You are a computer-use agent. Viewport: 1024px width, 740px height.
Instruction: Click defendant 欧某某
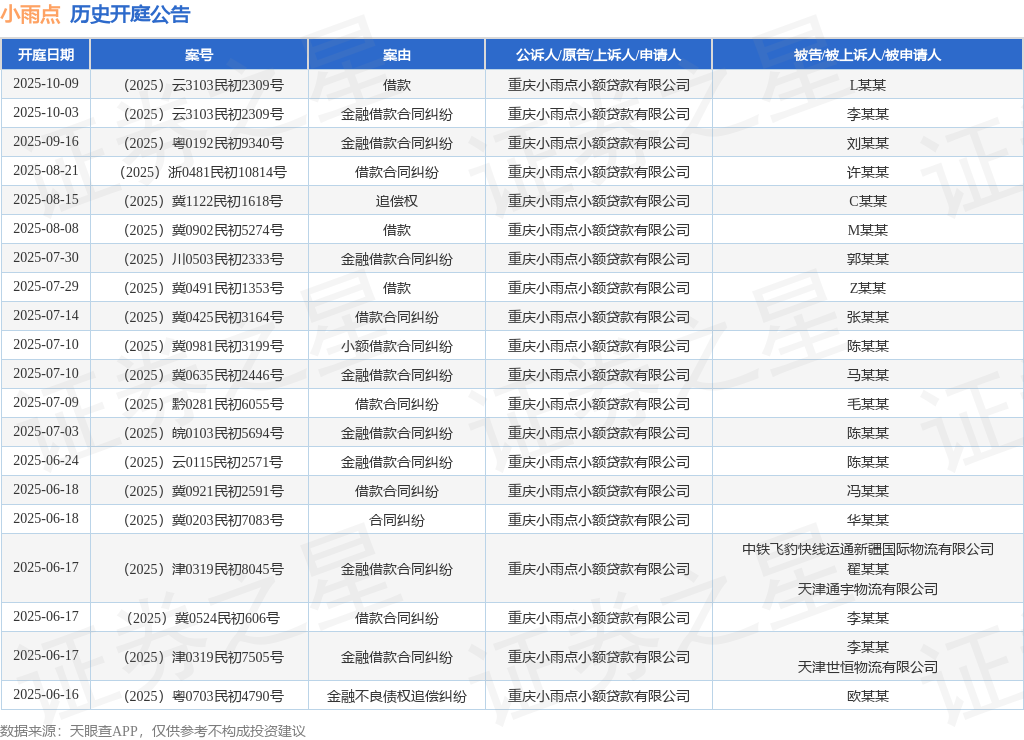(867, 696)
